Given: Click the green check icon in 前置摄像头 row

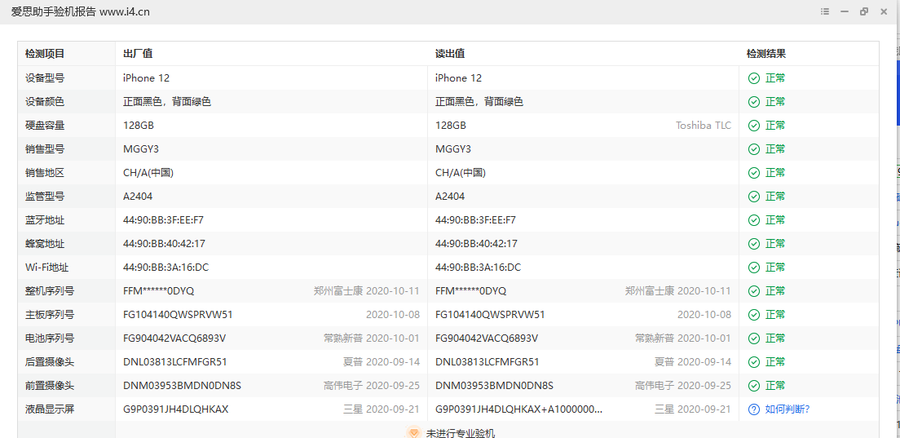Looking at the screenshot, I should tap(754, 386).
